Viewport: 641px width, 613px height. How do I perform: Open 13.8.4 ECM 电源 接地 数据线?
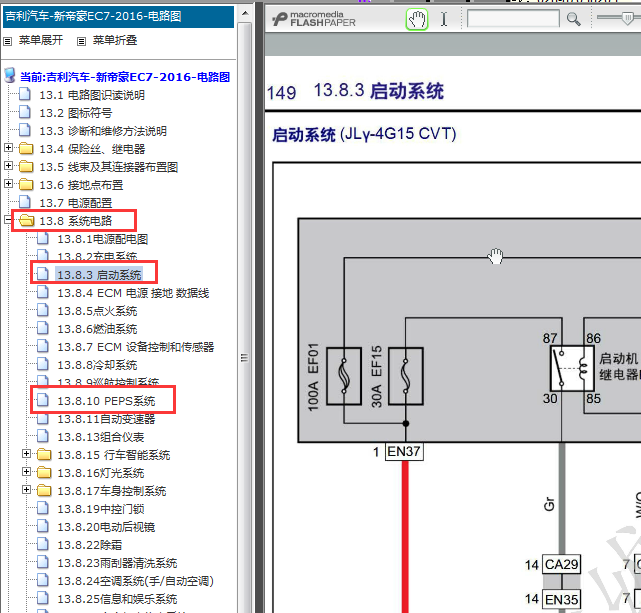point(133,293)
